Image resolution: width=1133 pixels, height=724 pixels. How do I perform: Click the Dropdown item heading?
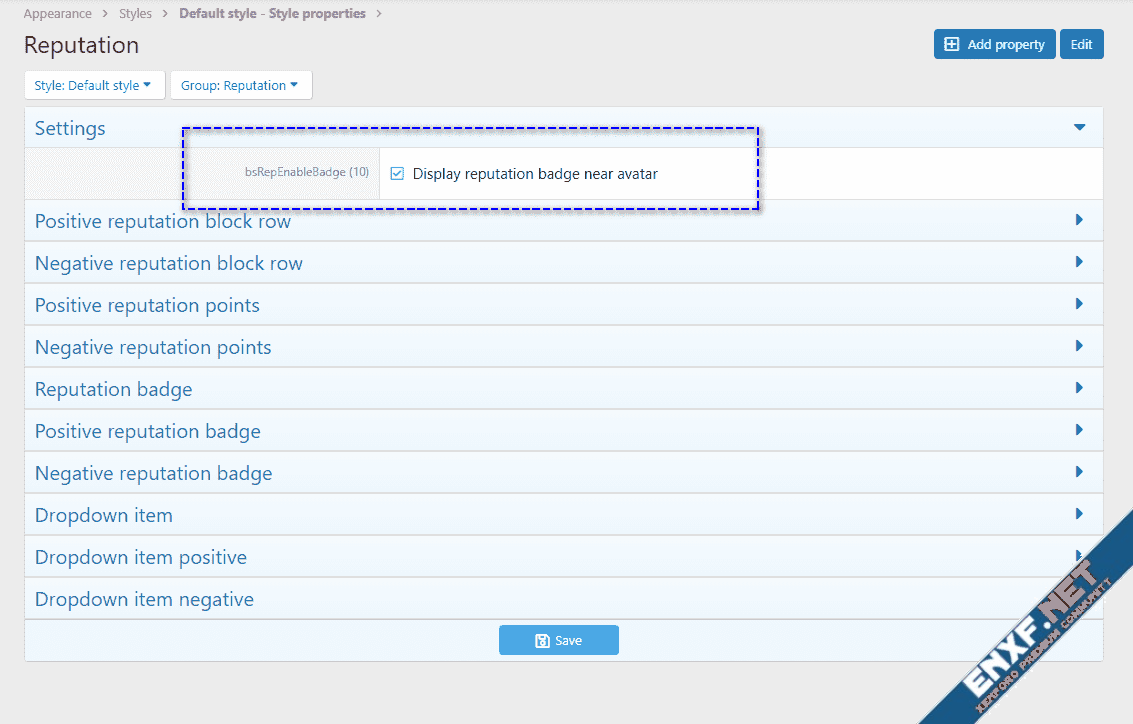point(103,515)
